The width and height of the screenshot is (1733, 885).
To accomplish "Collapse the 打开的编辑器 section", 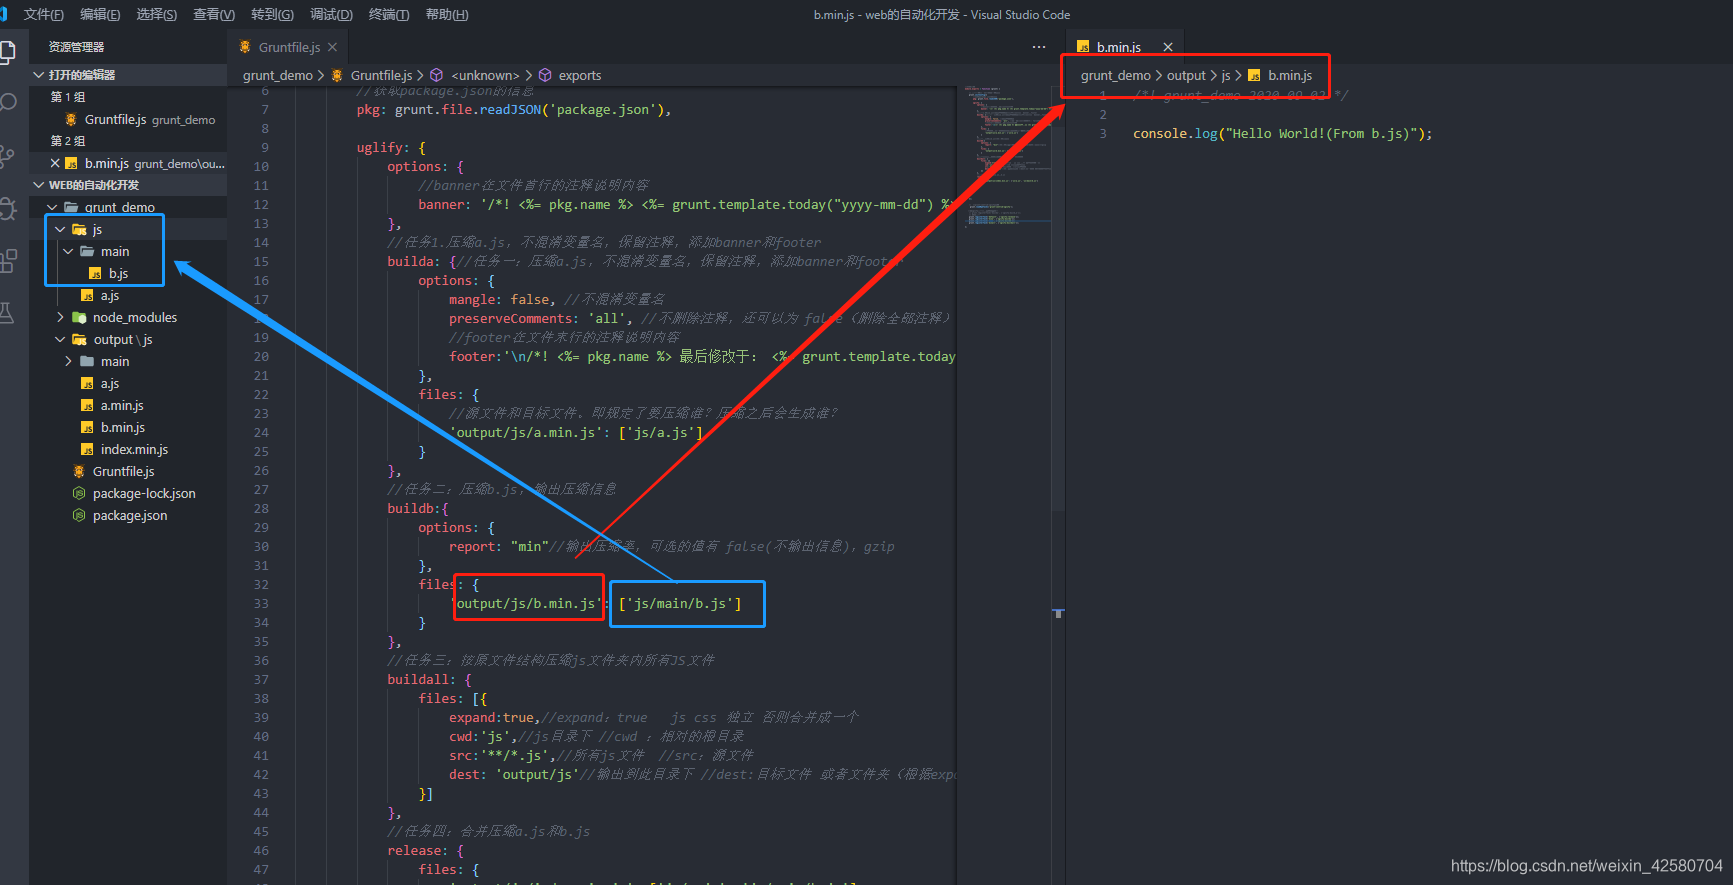I will coord(38,75).
